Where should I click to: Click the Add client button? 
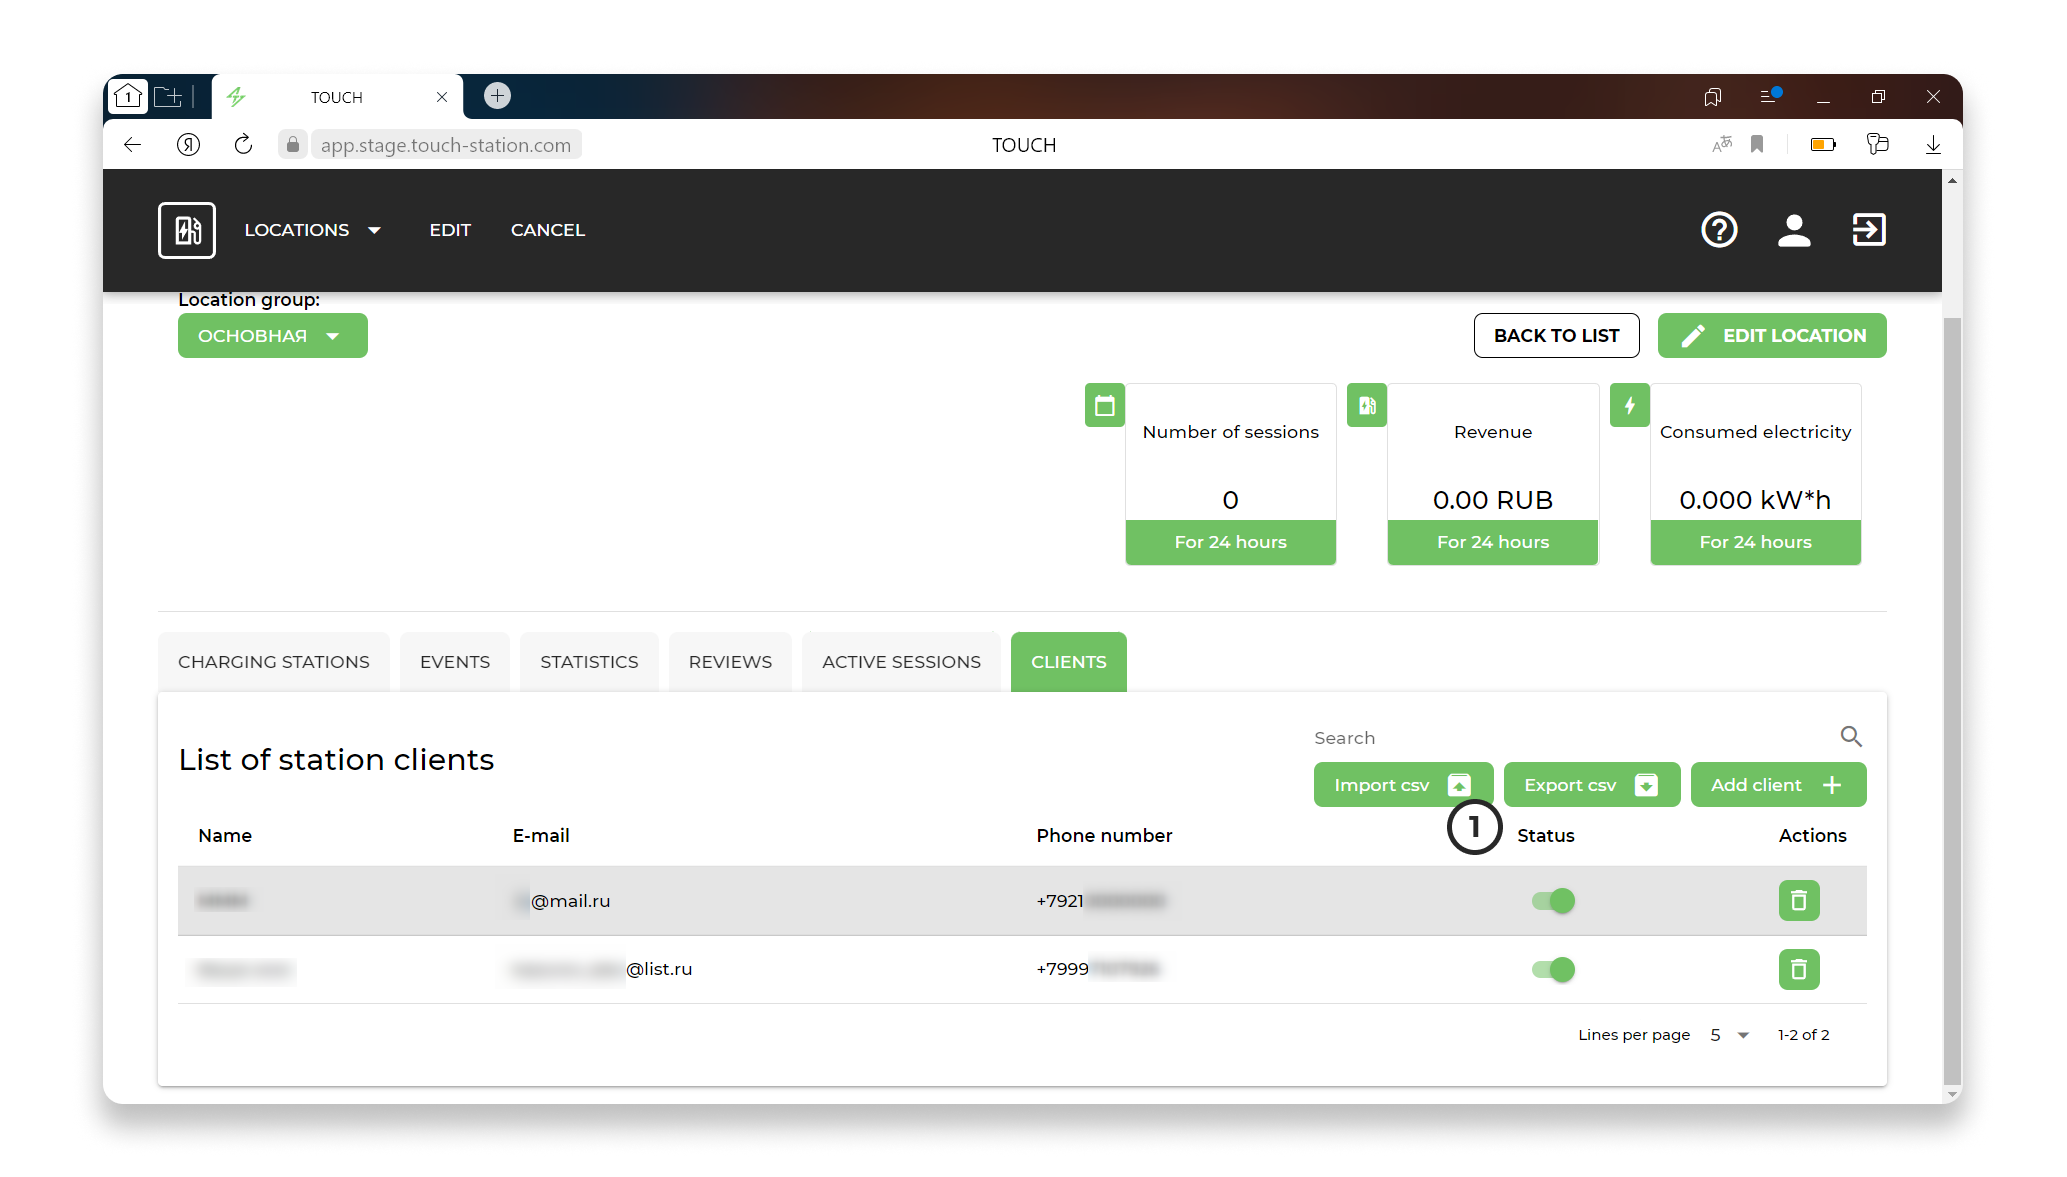click(x=1778, y=785)
